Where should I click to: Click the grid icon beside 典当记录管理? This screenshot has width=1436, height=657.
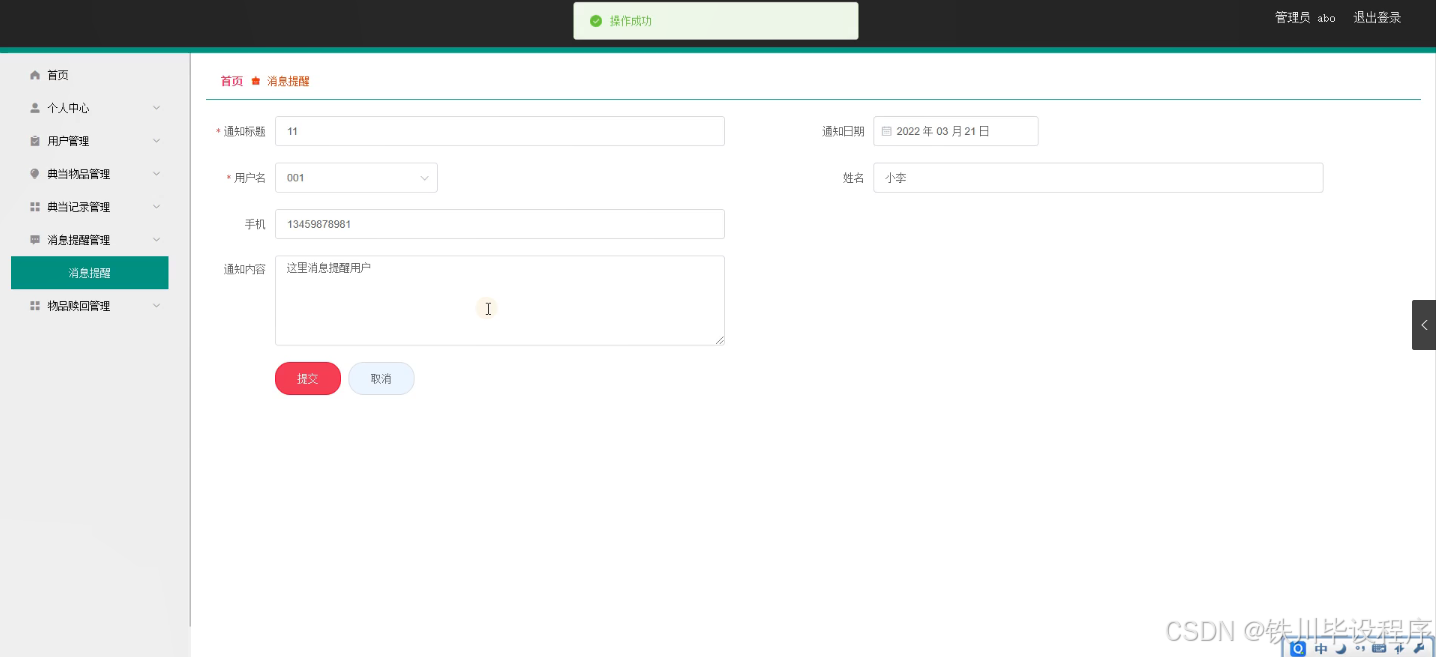click(x=35, y=207)
